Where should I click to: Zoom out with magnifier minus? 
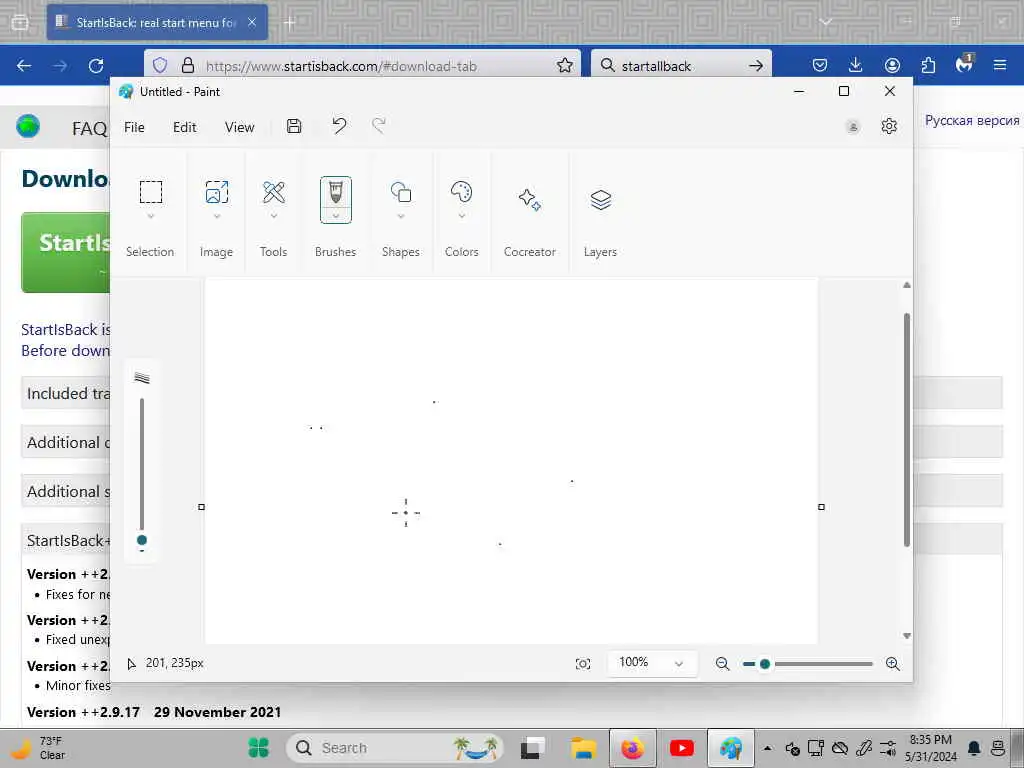[722, 664]
